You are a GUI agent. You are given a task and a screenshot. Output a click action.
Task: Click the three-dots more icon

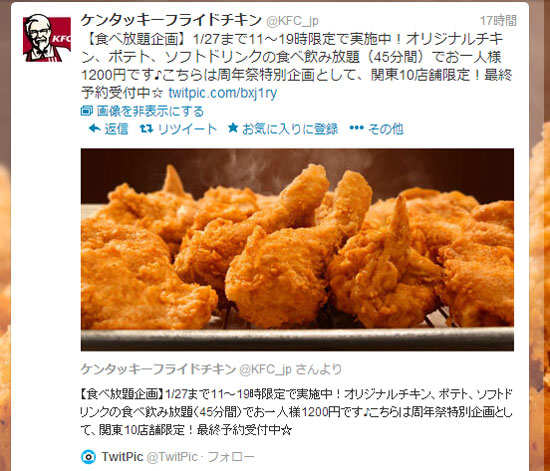(356, 128)
